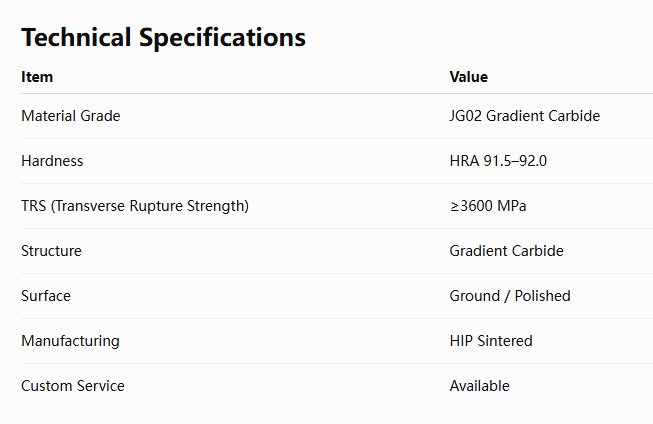The height and width of the screenshot is (424, 653).
Task: Click Gradient Carbide in Structure row
Action: coord(506,251)
